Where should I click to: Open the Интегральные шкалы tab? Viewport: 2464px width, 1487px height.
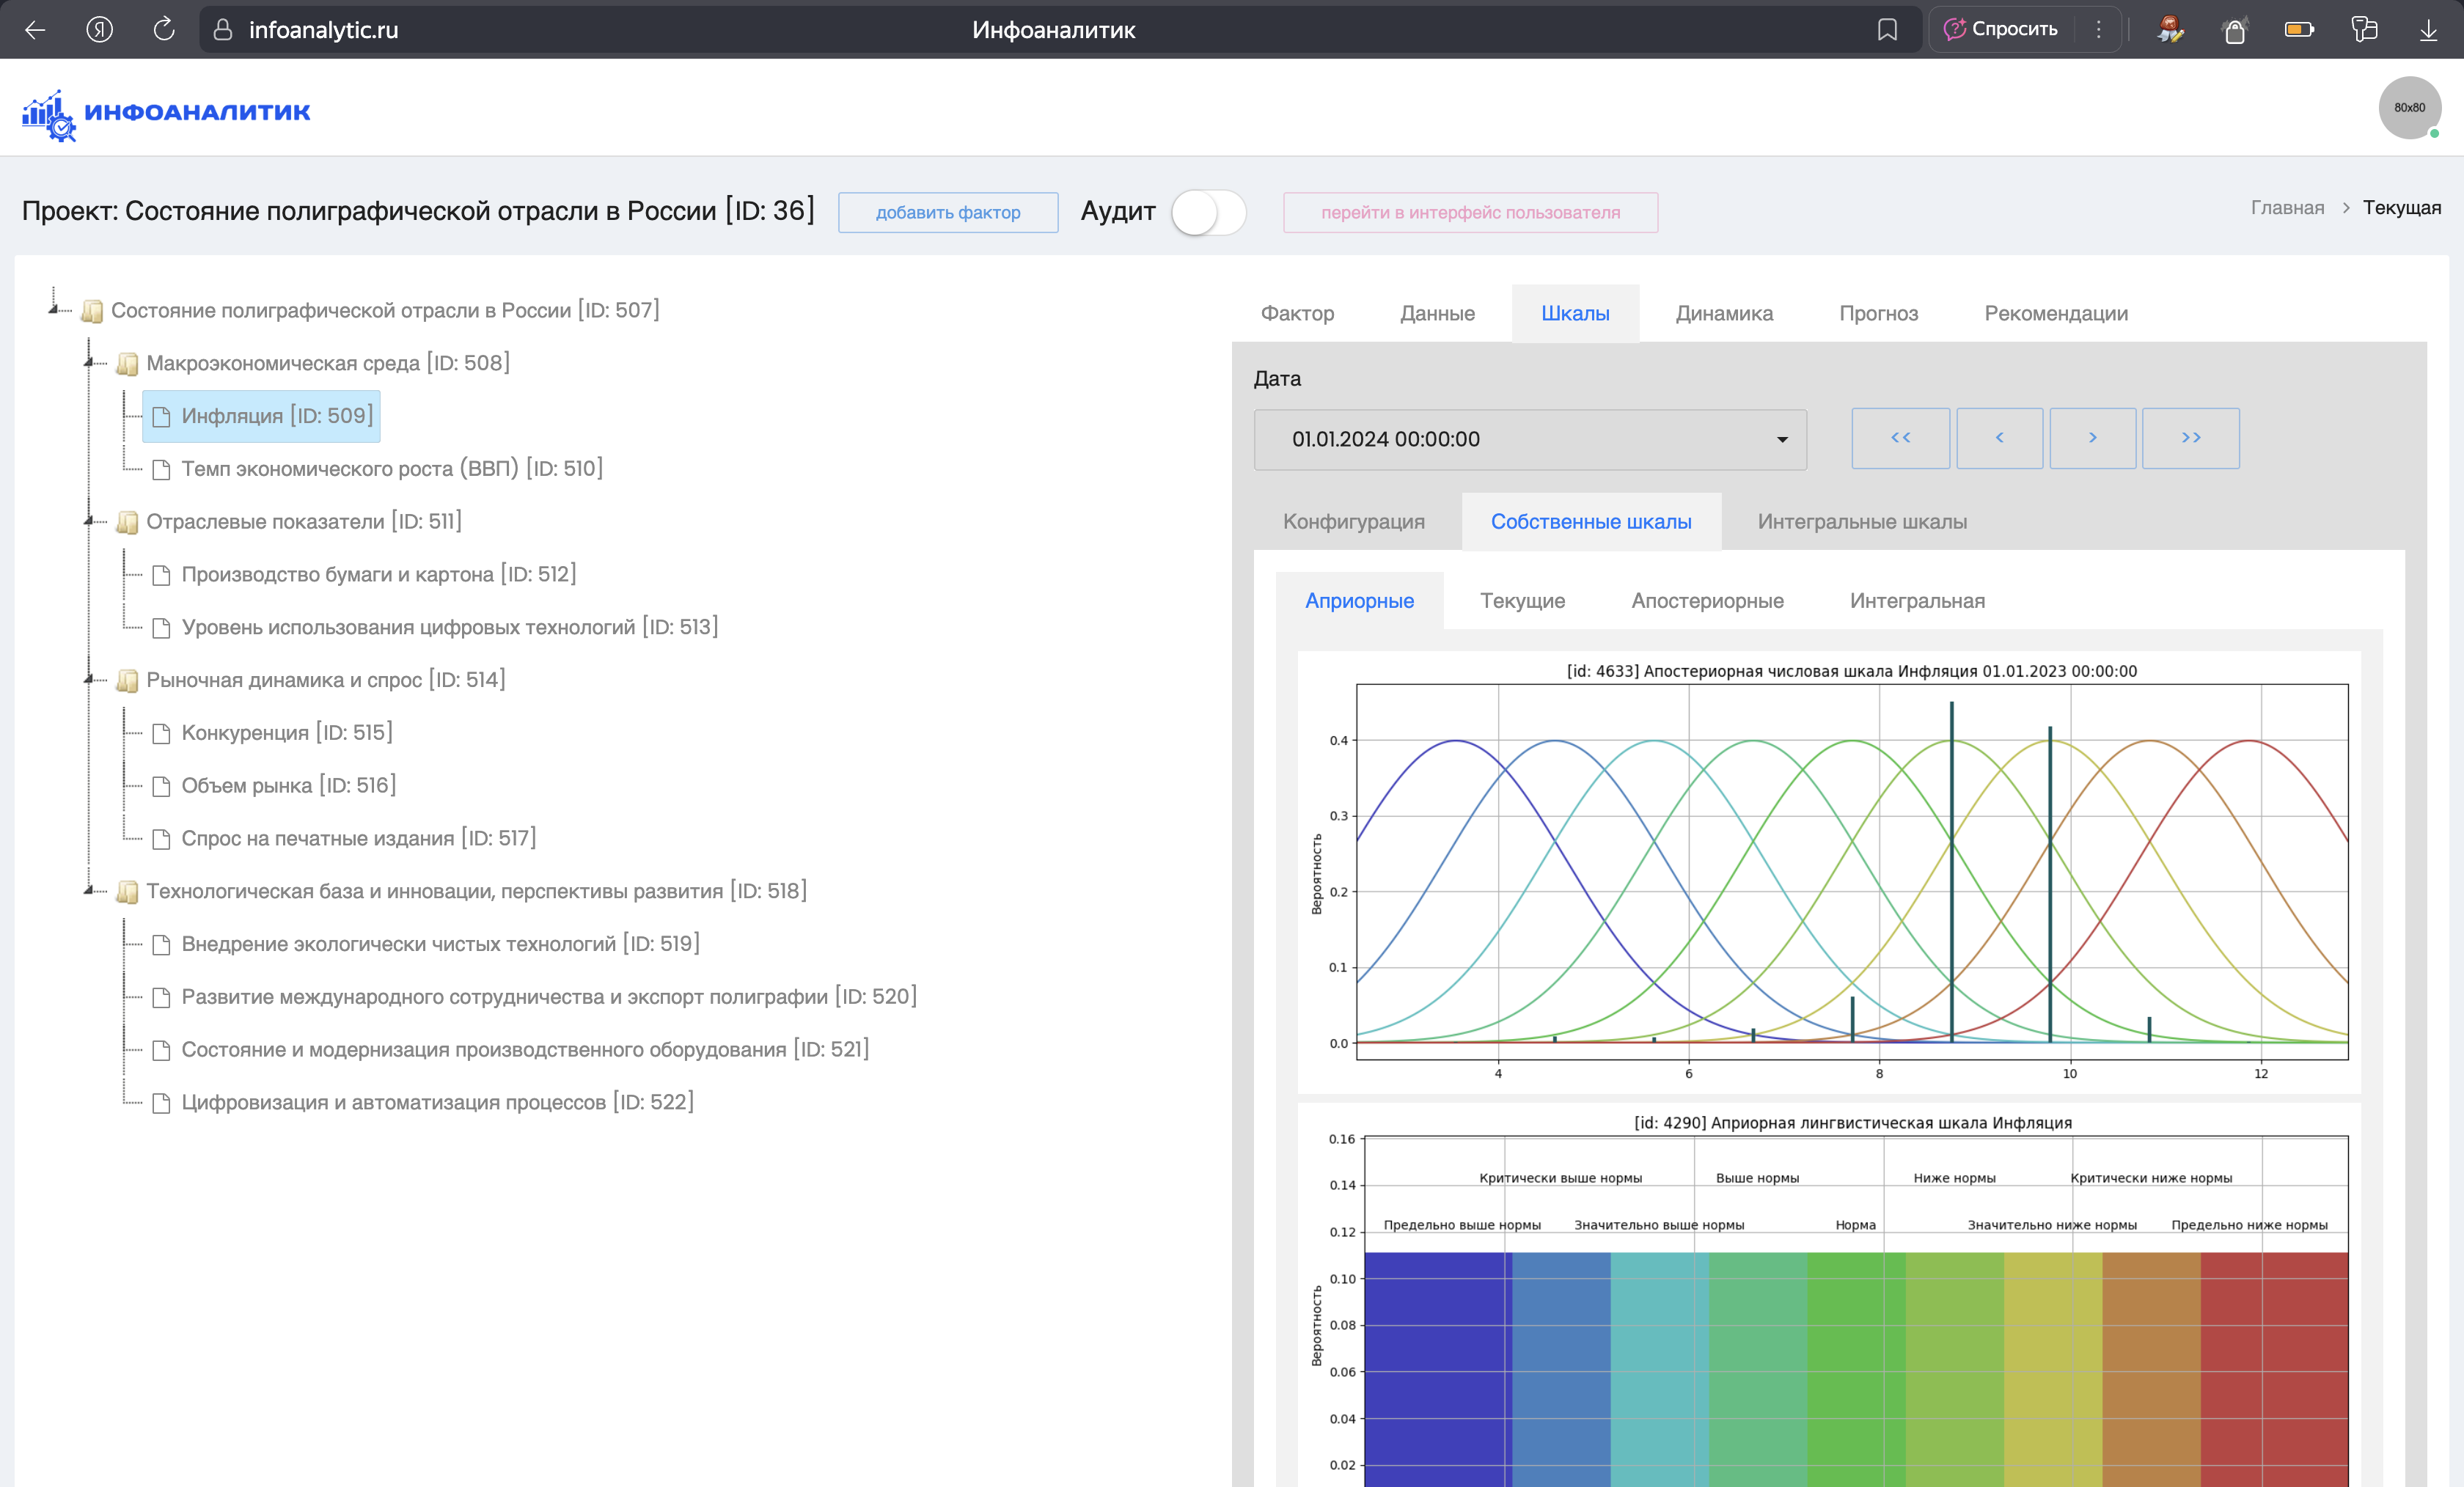(1861, 521)
